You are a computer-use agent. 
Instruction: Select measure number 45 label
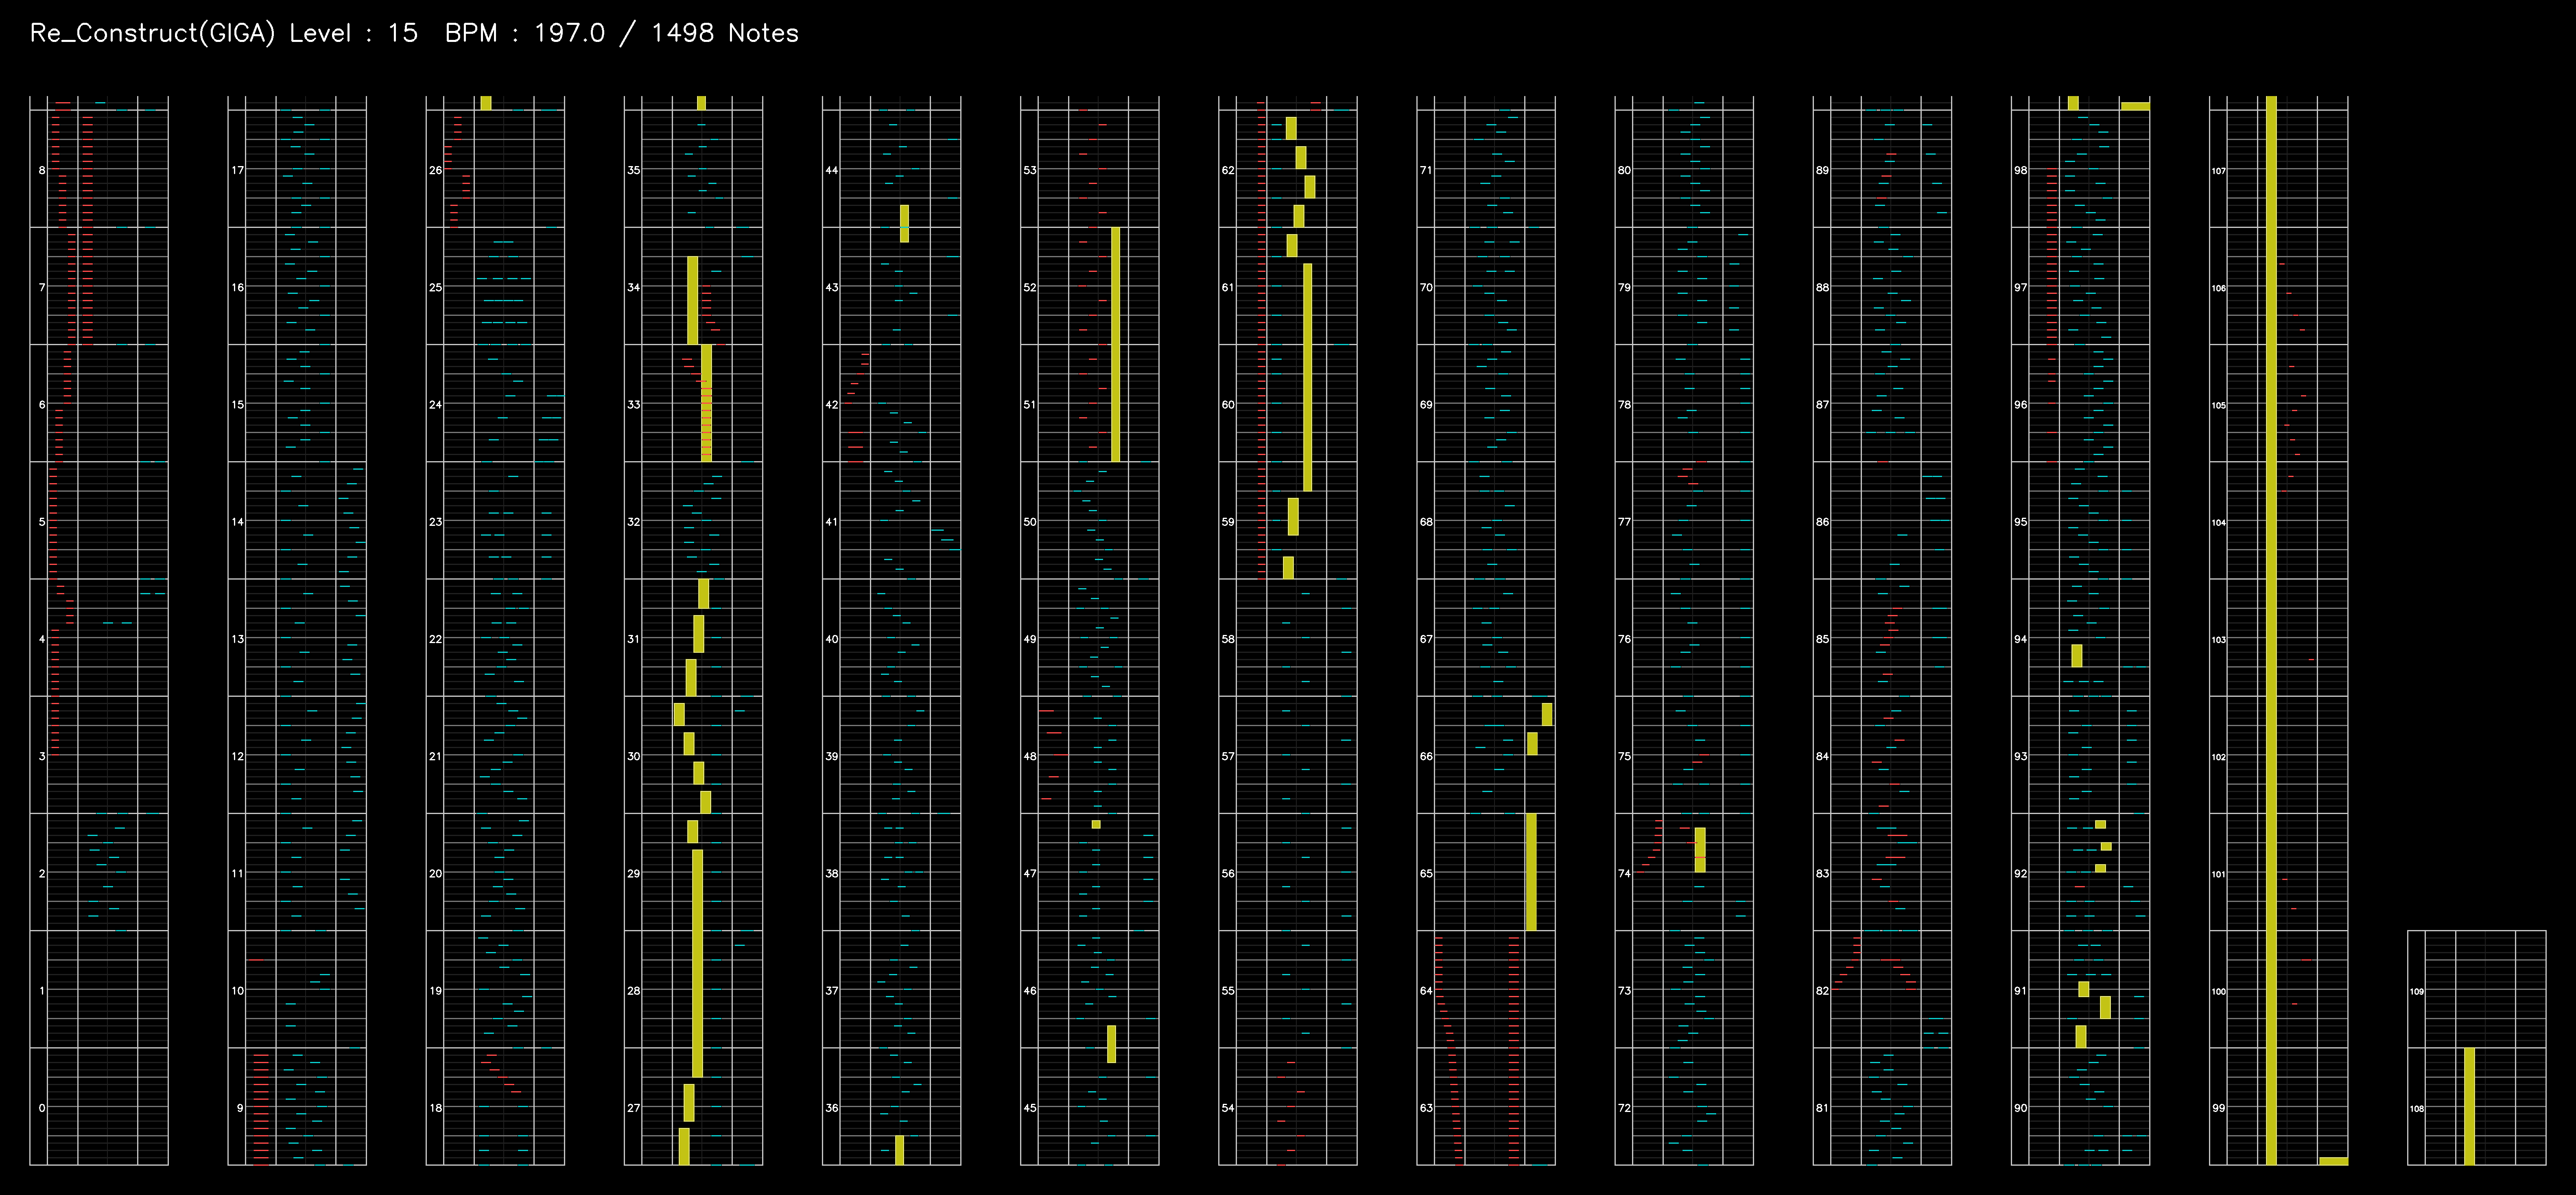pyautogui.click(x=1030, y=1107)
